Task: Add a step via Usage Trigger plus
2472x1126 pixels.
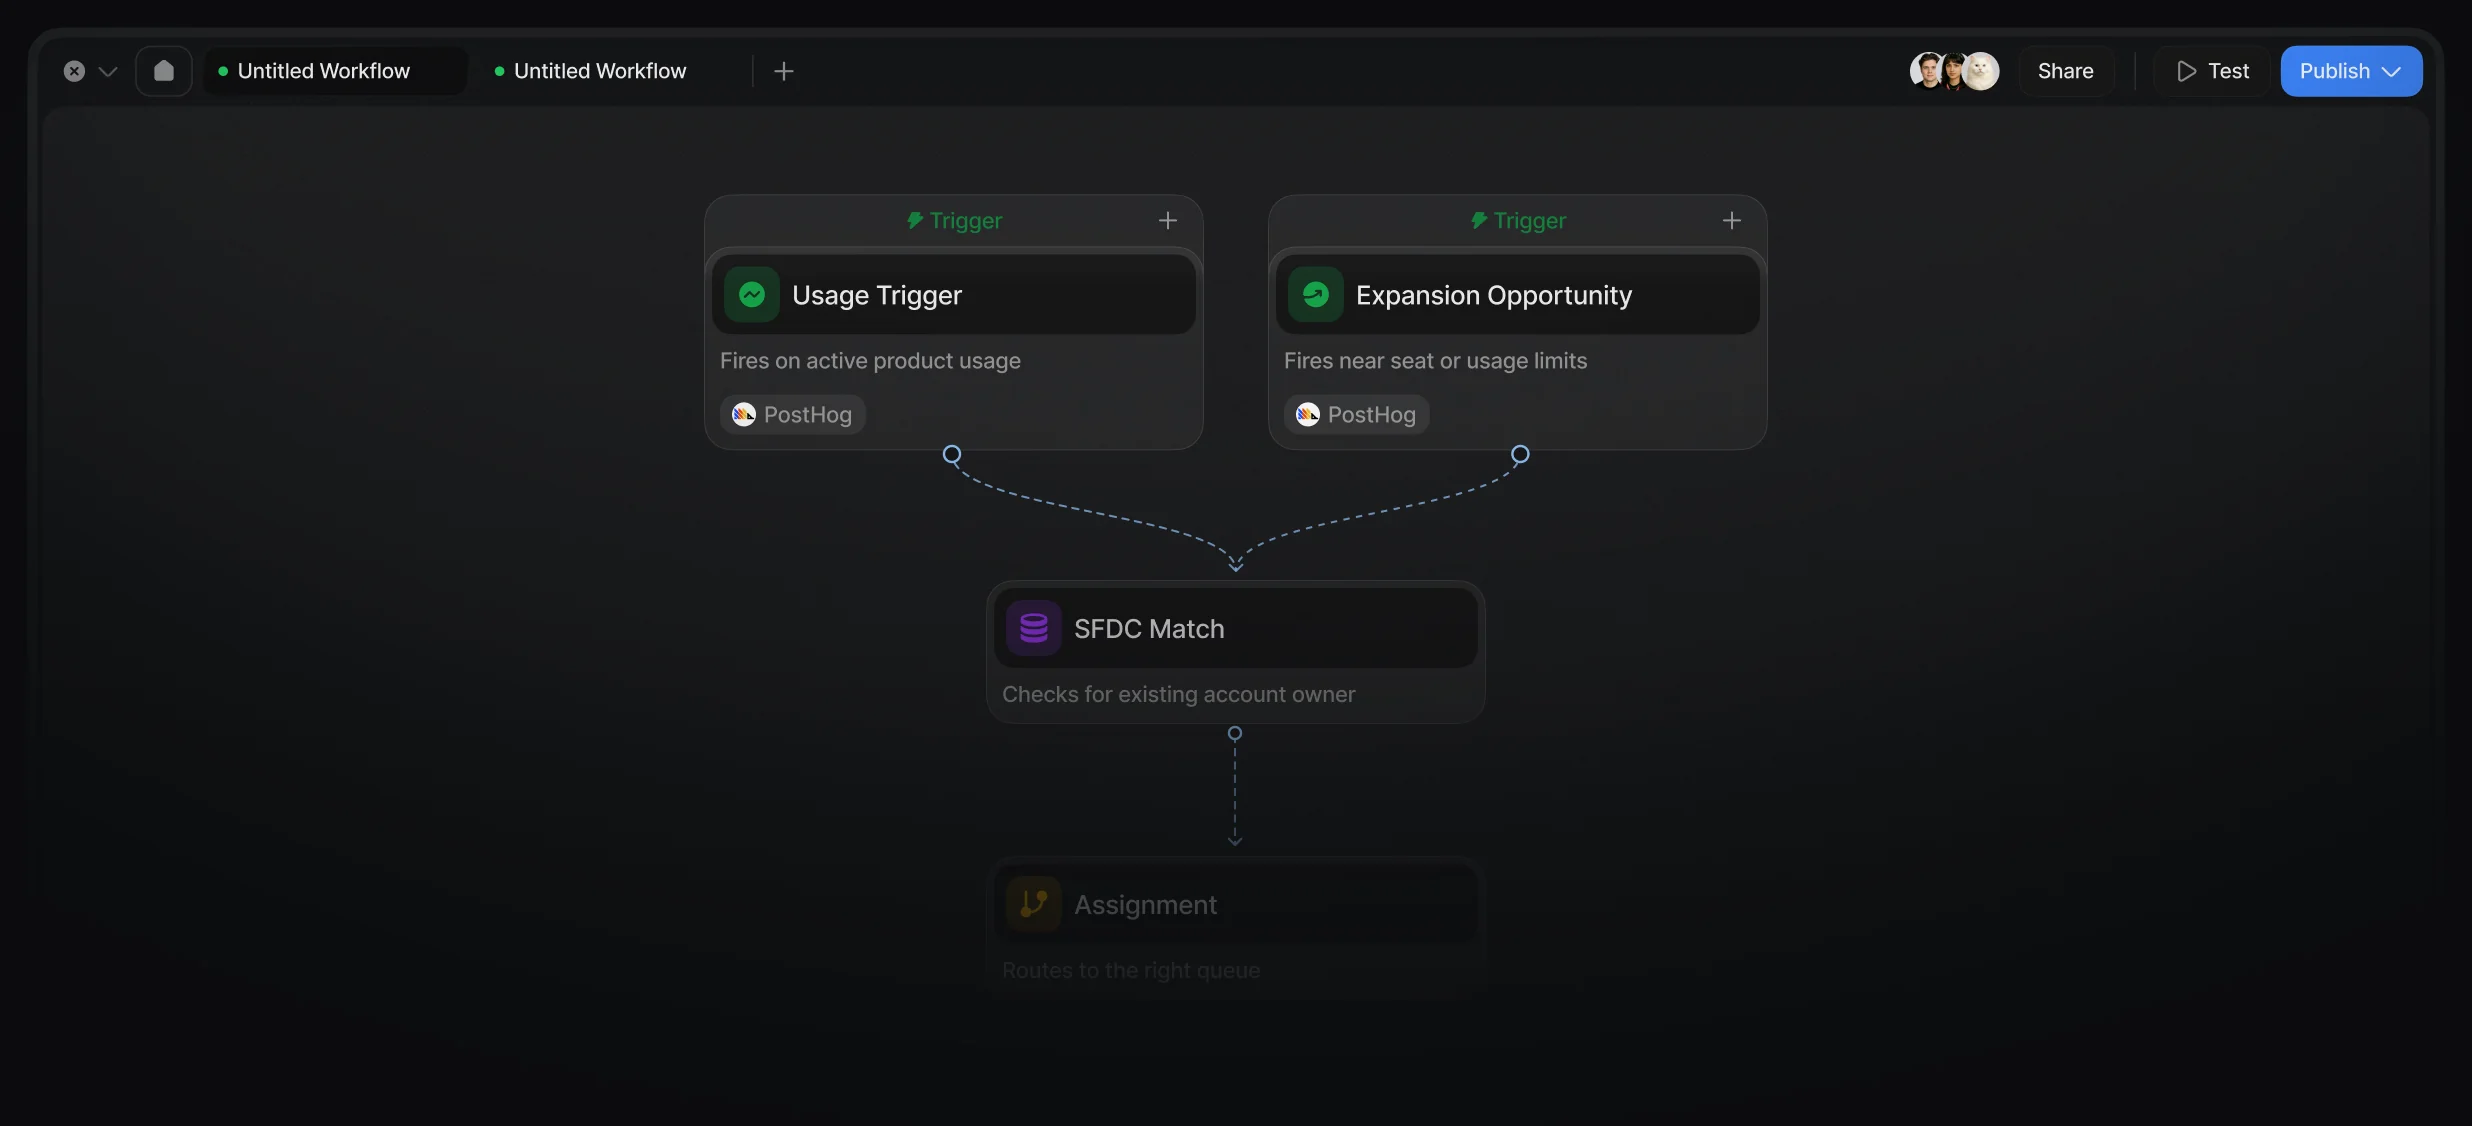Action: pyautogui.click(x=1168, y=220)
